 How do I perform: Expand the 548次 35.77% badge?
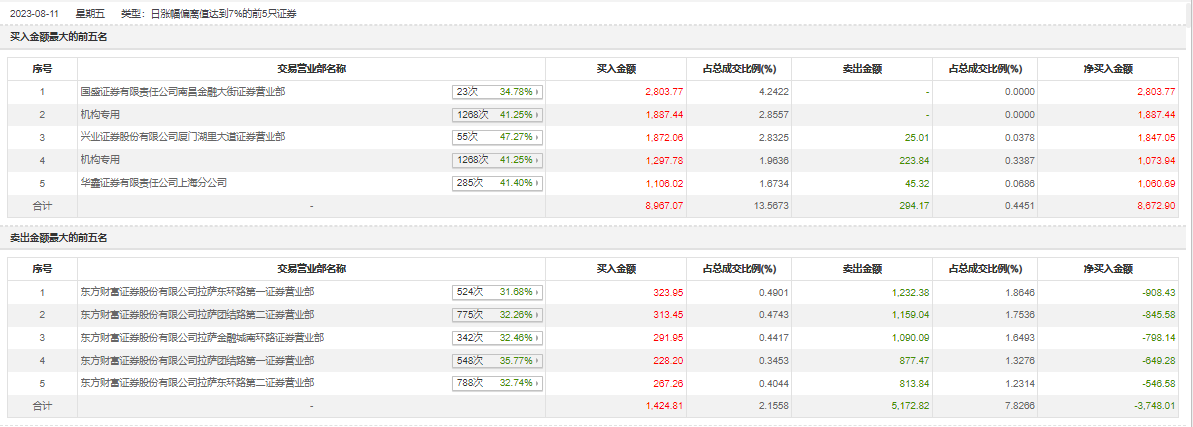(x=497, y=361)
